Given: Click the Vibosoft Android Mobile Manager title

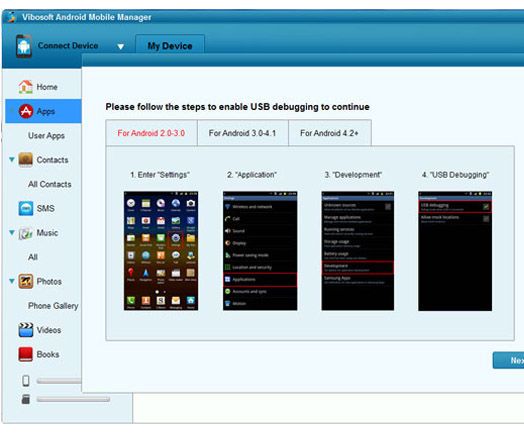Looking at the screenshot, I should [87, 17].
